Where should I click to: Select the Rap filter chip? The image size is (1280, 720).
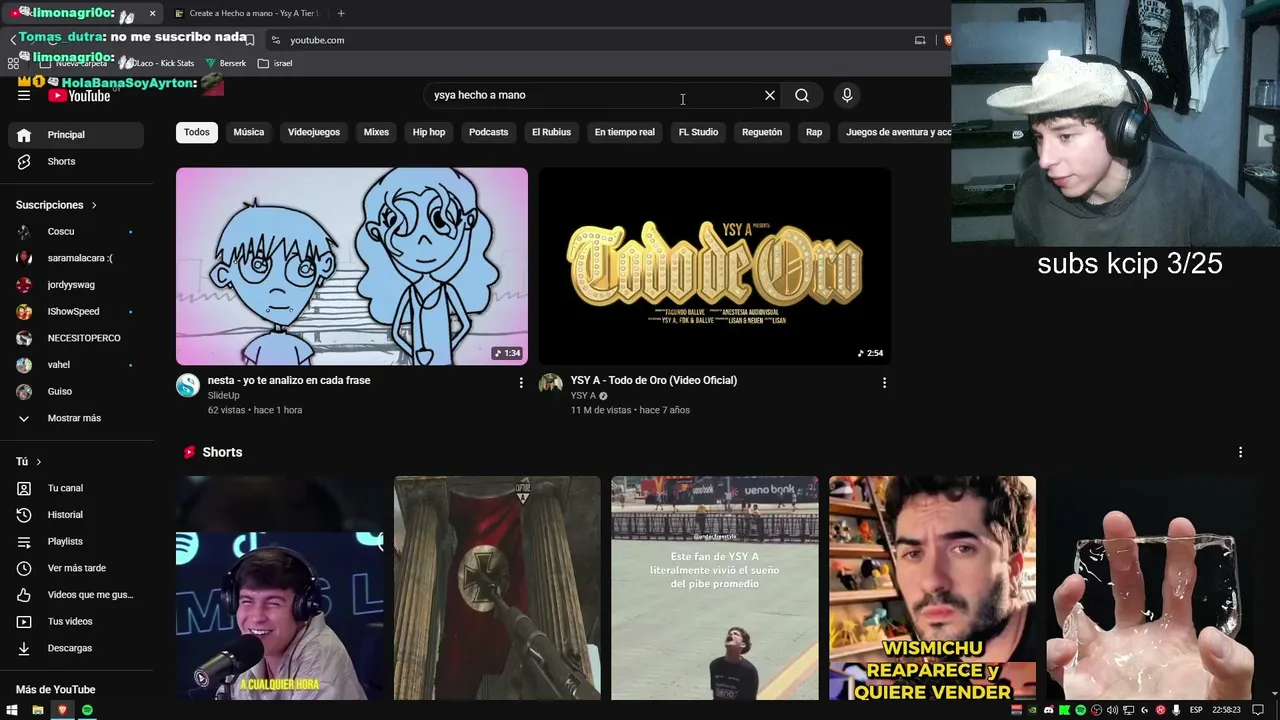[814, 132]
